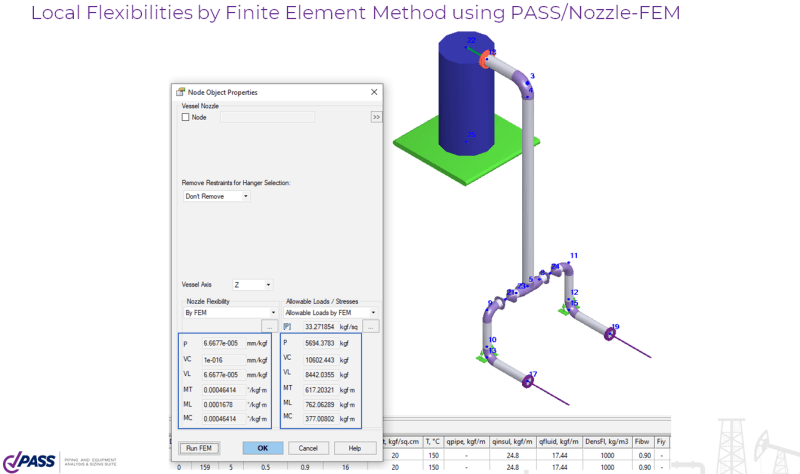
Task: Open the Allowable Loads by FEM dropdown
Action: click(330, 313)
